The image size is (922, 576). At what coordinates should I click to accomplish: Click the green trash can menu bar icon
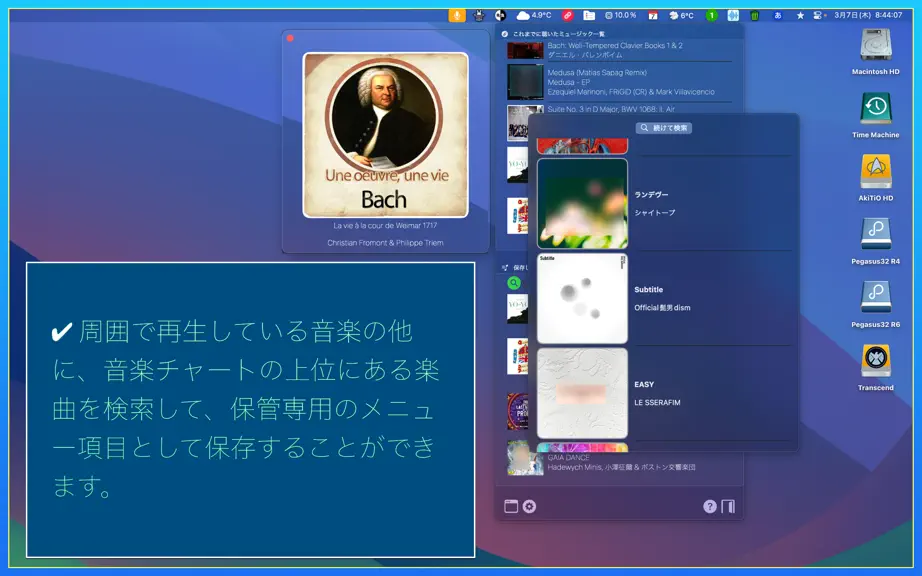tap(755, 15)
